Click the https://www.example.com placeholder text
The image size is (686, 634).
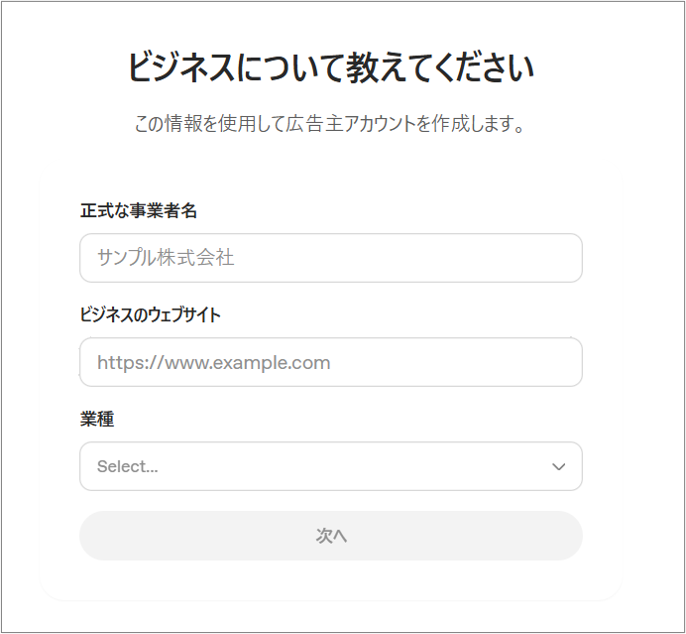tap(214, 363)
